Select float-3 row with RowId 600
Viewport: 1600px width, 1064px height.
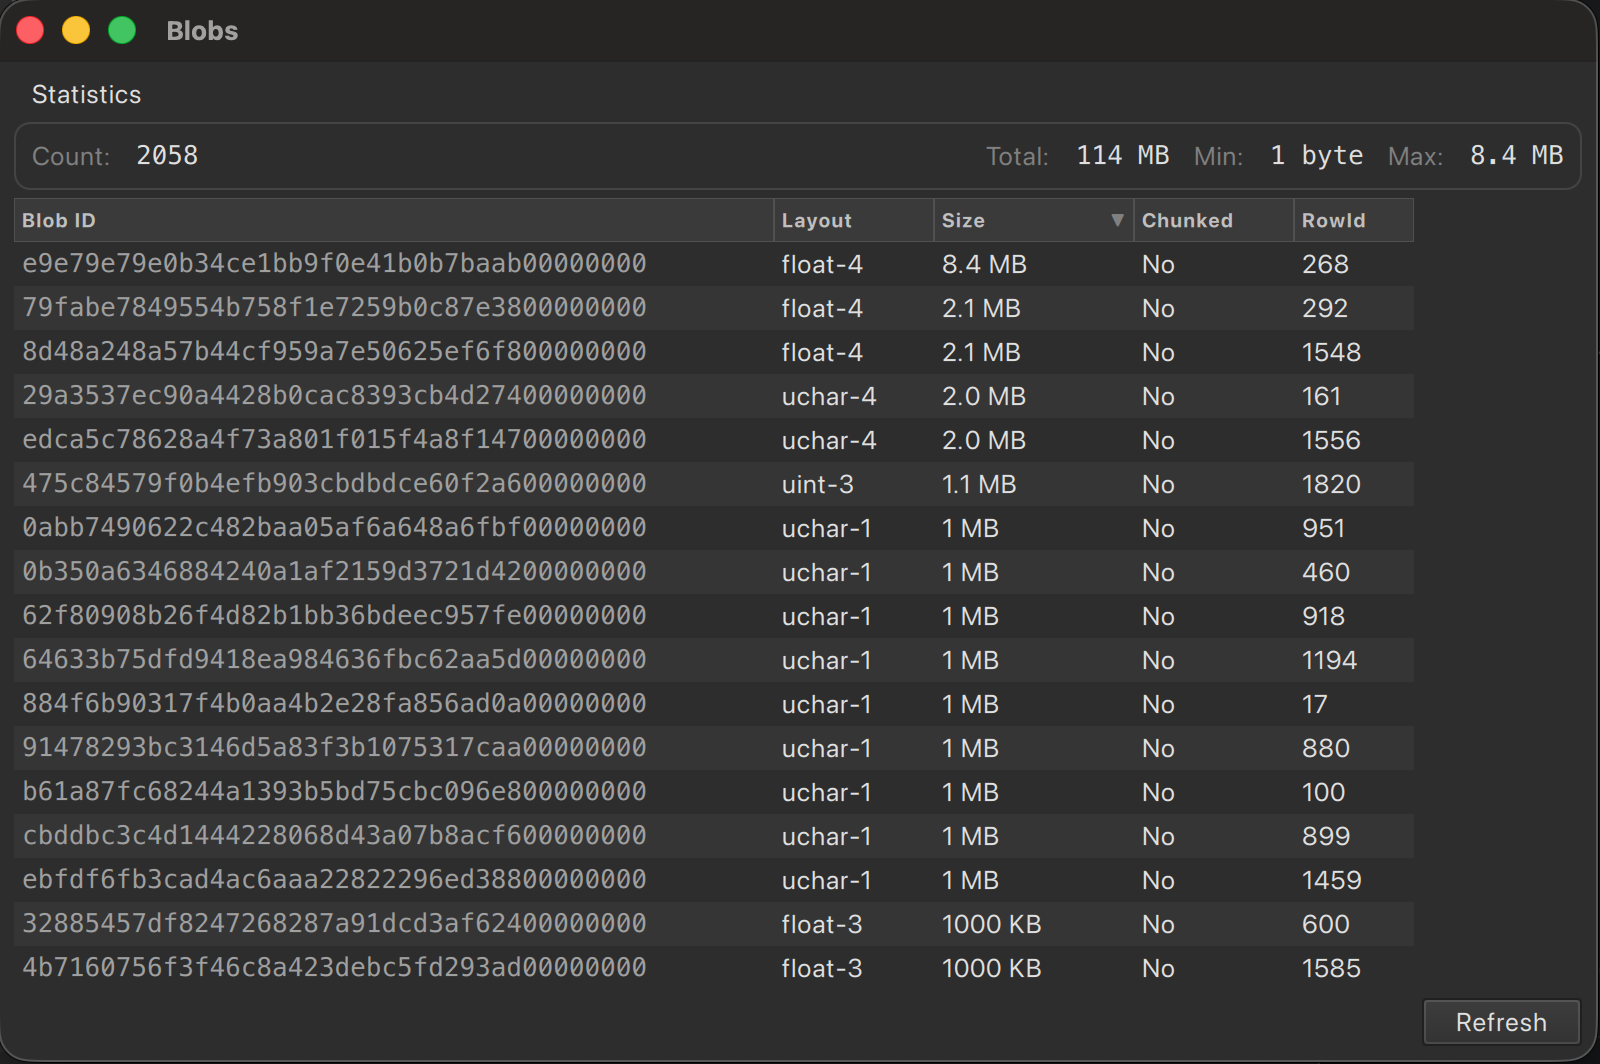click(x=1325, y=924)
